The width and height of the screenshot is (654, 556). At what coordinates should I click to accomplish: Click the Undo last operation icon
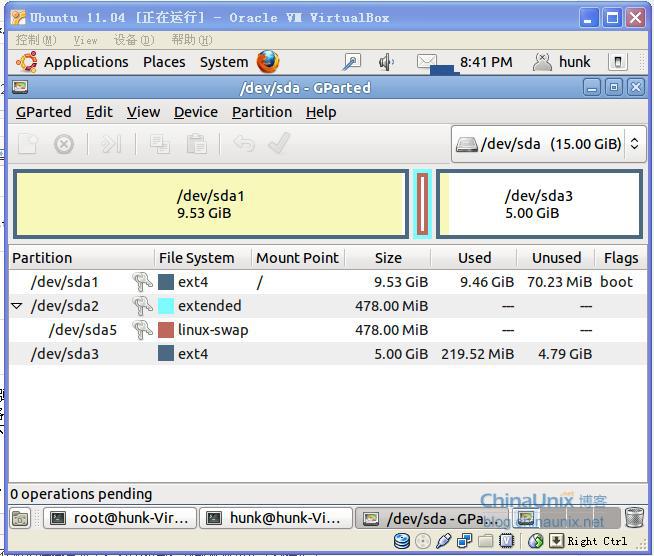[x=244, y=143]
